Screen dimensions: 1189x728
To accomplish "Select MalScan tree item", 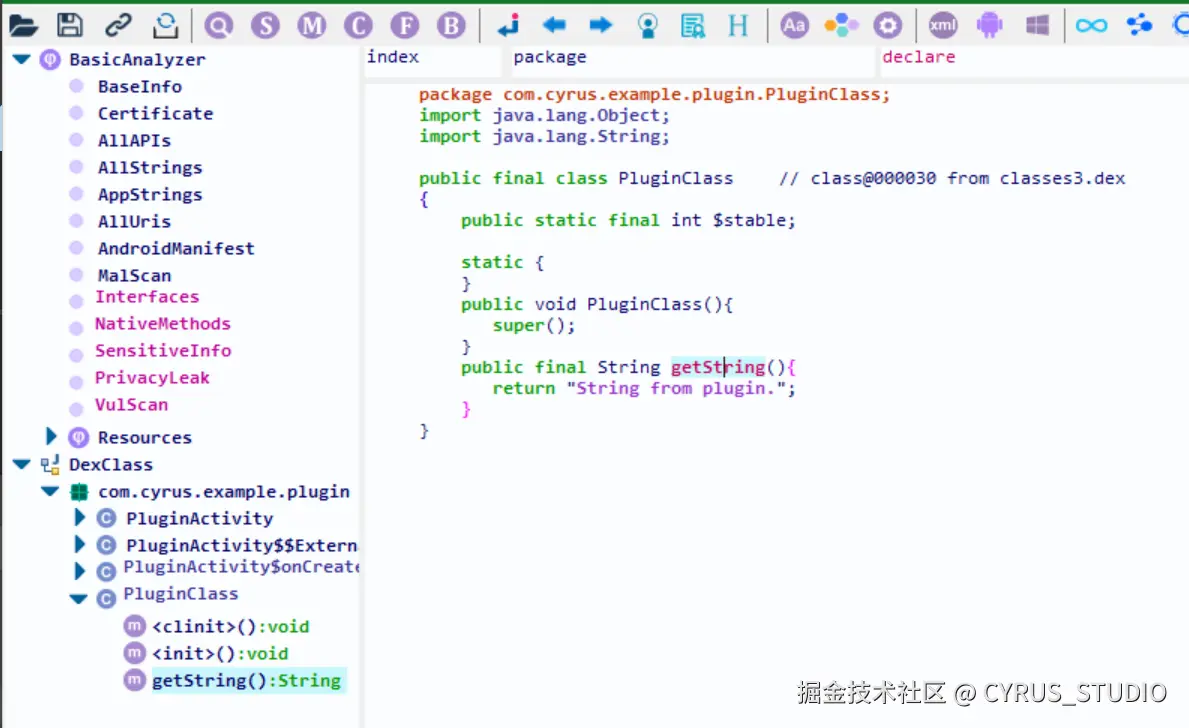I will (x=134, y=275).
